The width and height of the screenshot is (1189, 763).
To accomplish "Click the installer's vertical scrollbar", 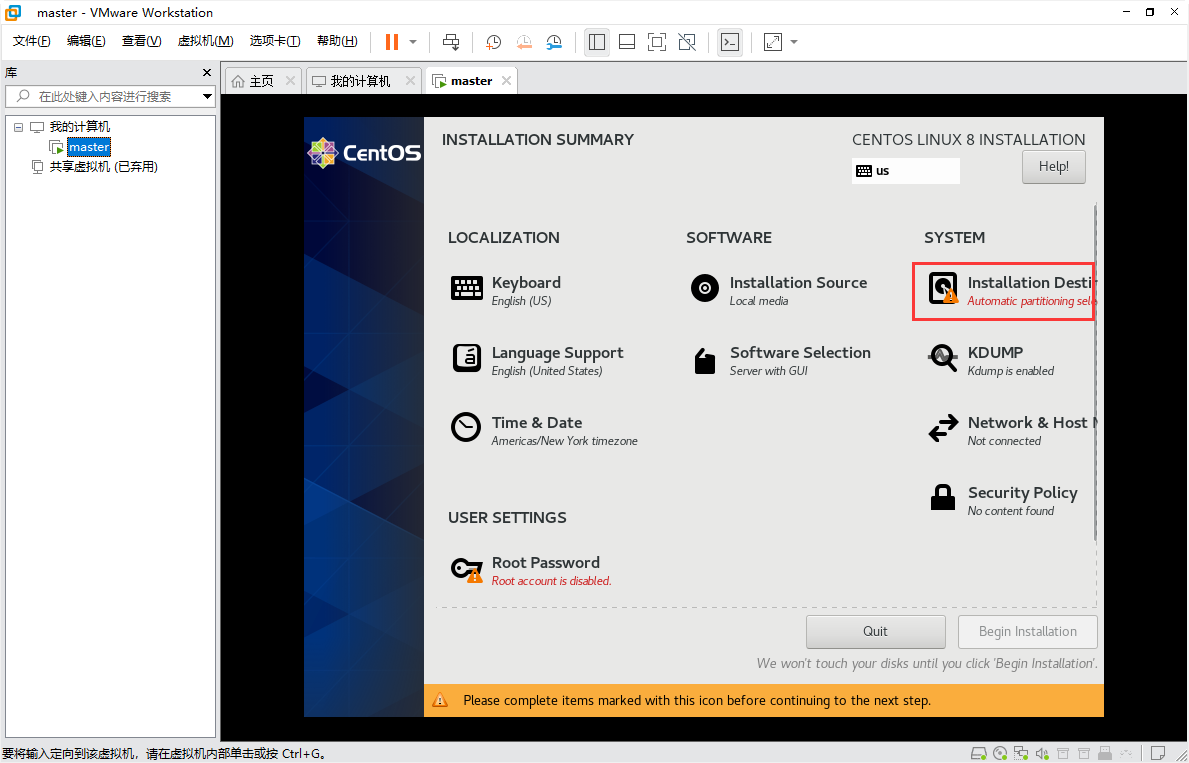I will tap(1095, 372).
